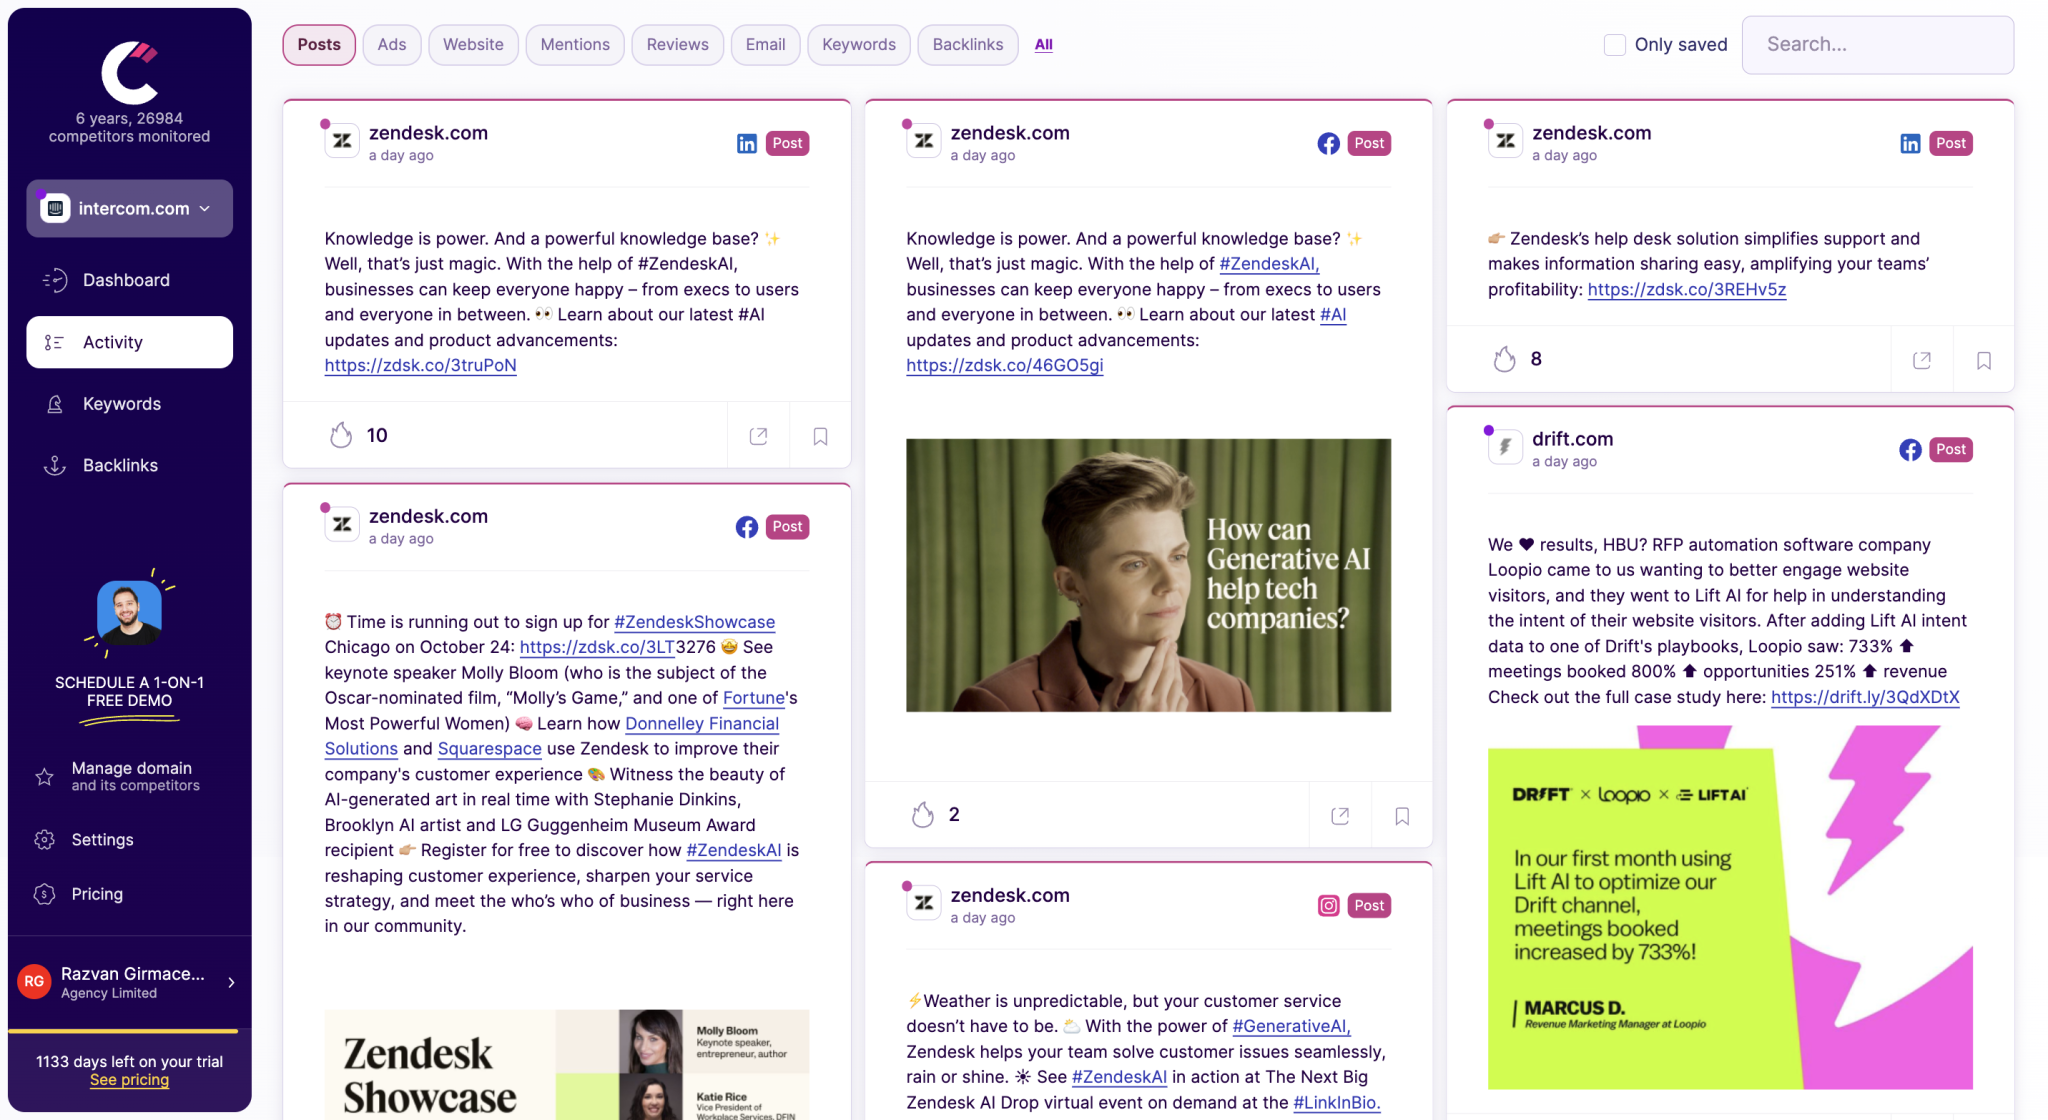Click the Instagram icon on Zendesk post
The image size is (2048, 1120).
click(1328, 906)
